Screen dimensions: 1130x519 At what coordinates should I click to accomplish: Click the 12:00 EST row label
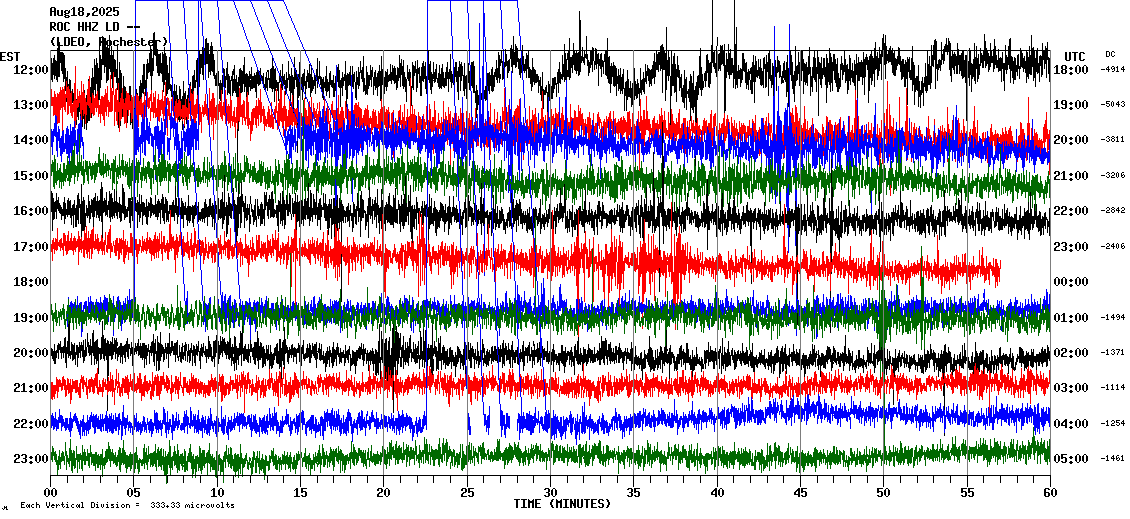(30, 70)
